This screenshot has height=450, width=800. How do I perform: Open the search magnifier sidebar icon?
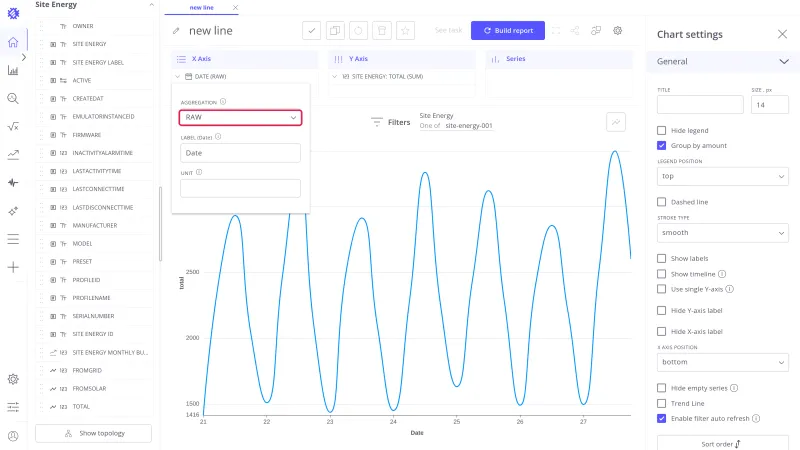(x=13, y=98)
